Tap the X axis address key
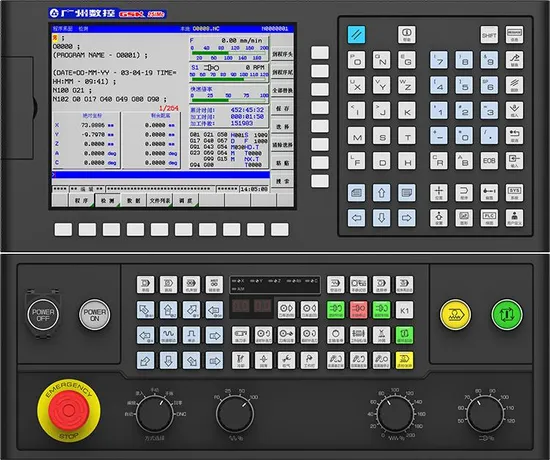Screen dimensions: 550x460 (x=356, y=85)
